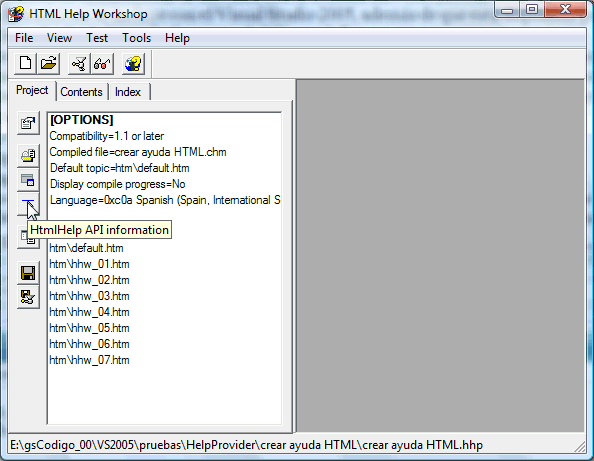Click the Save all files and compile button
Screen dimensions: 594x461
[x=28, y=297]
